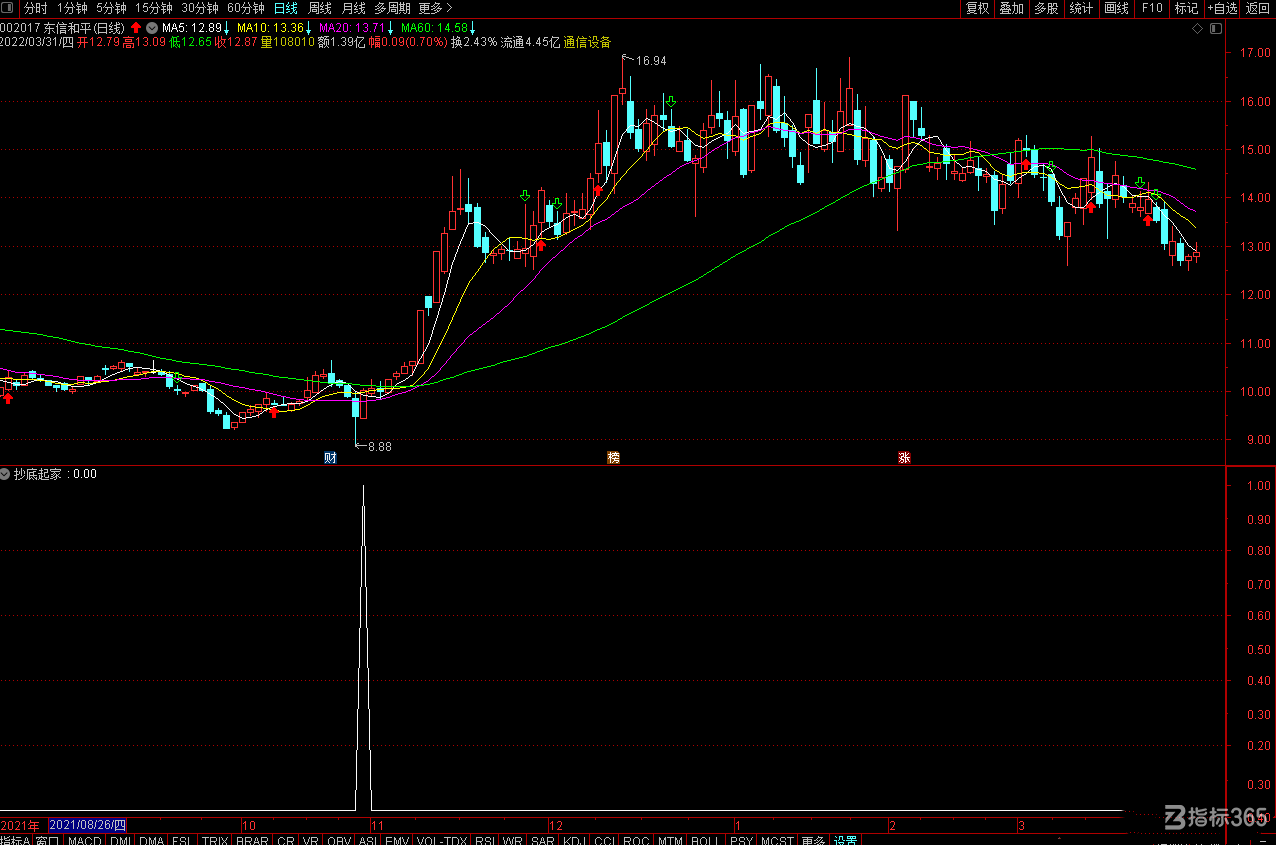Select the CR indicator
1276x845 pixels.
point(286,840)
